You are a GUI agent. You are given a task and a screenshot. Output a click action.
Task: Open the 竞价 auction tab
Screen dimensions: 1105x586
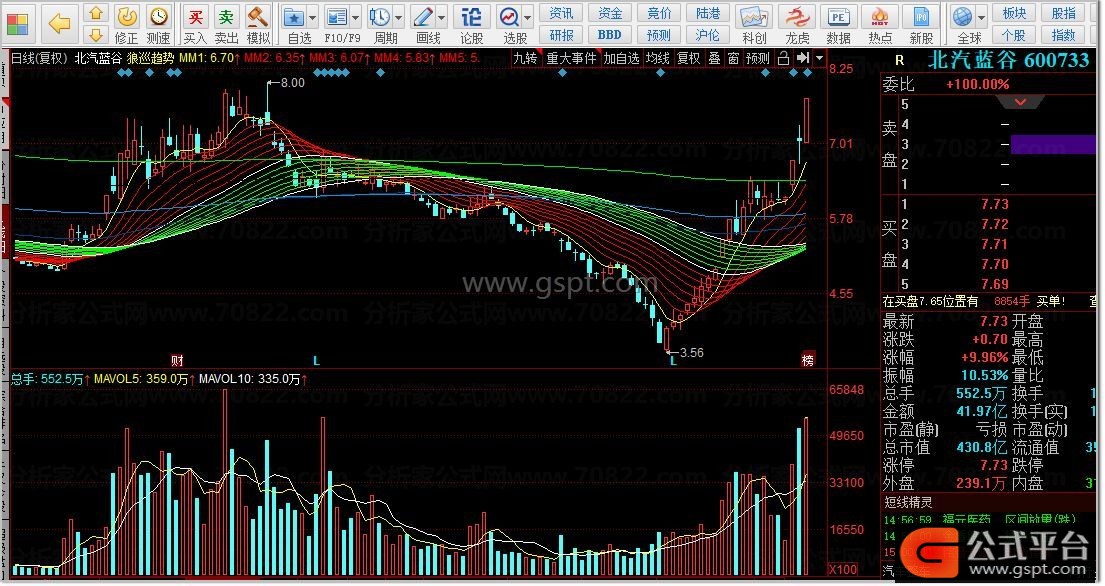tap(659, 13)
